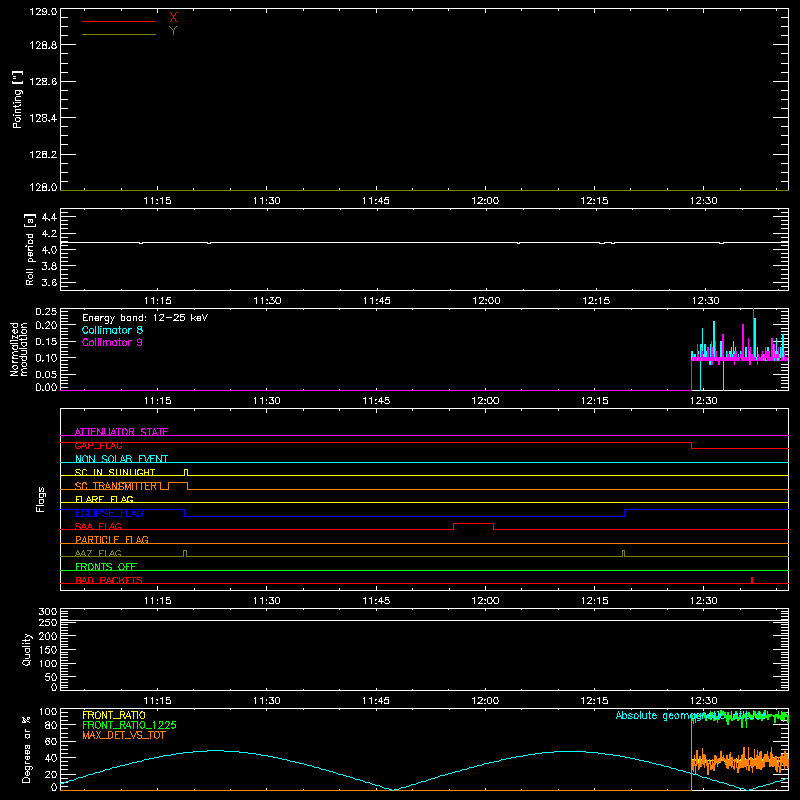Click the green FRONT_RATIO_1225 legend entry

[130, 725]
